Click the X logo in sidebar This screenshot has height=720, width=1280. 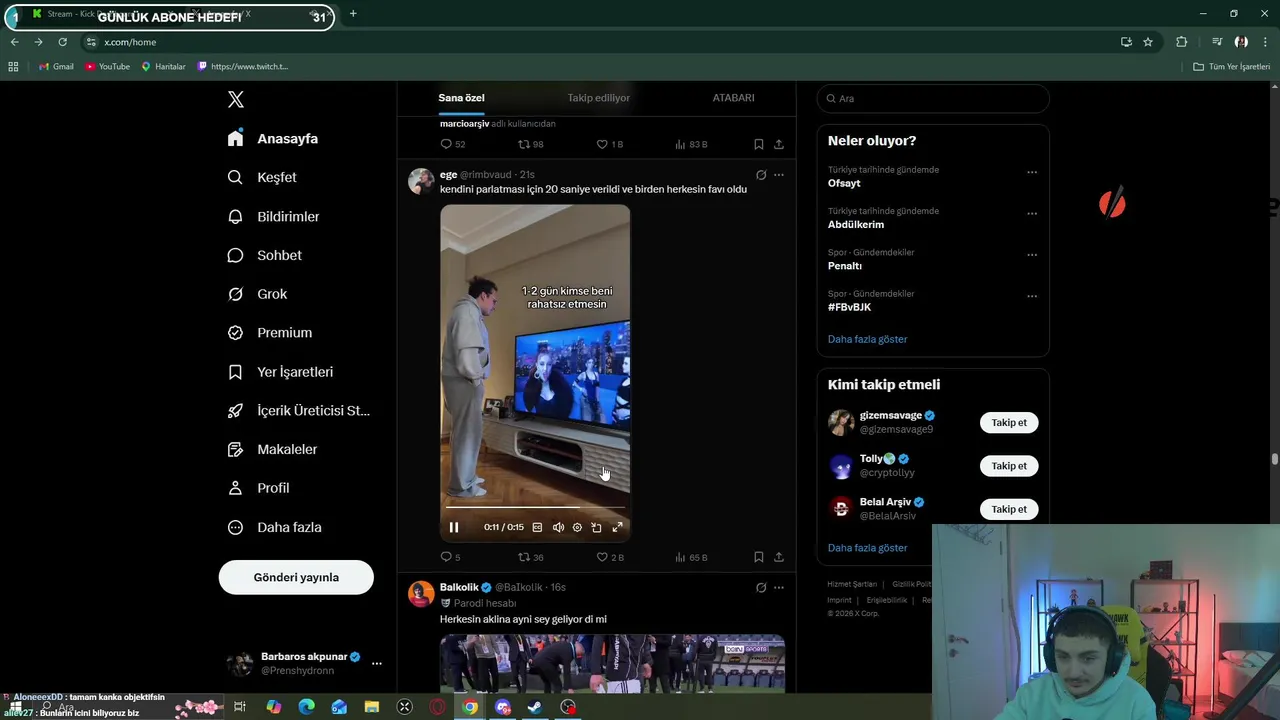(236, 99)
